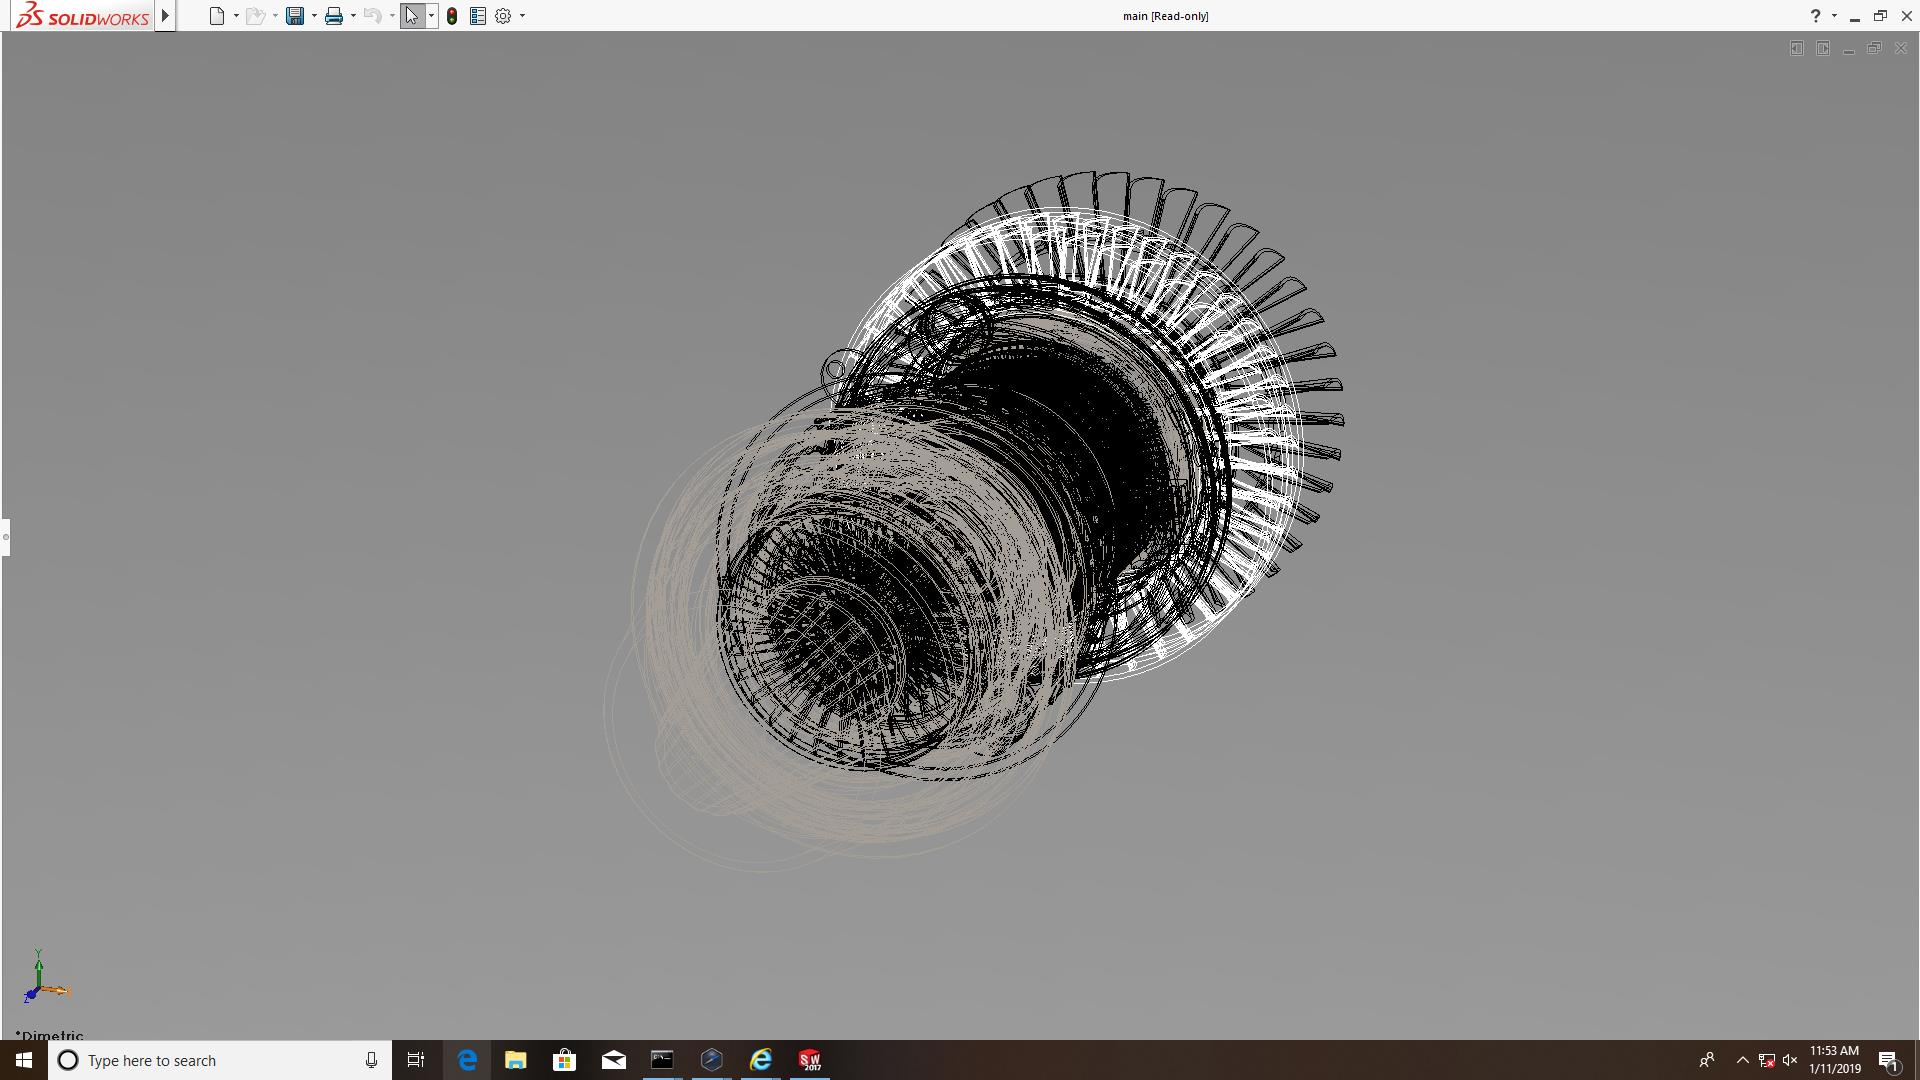Image resolution: width=1920 pixels, height=1080 pixels.
Task: Open the Help dropdown arrow
Action: [1834, 16]
